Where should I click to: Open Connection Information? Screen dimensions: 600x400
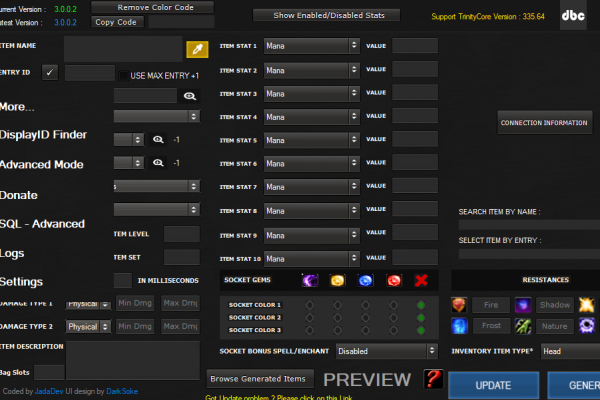point(545,123)
